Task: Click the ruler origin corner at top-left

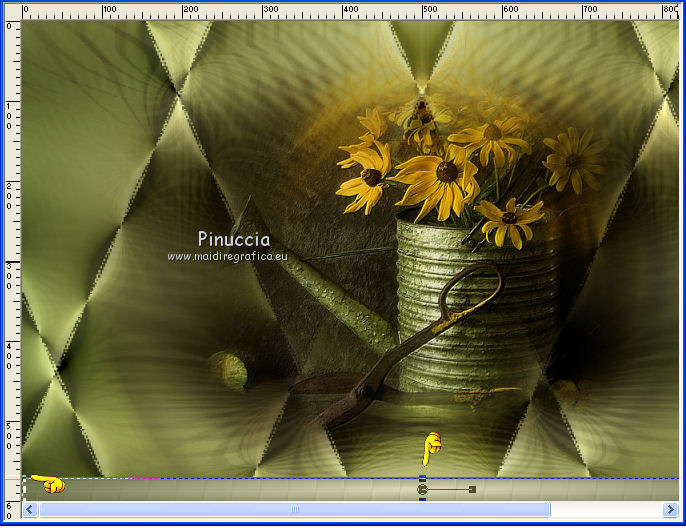Action: click(x=11, y=11)
